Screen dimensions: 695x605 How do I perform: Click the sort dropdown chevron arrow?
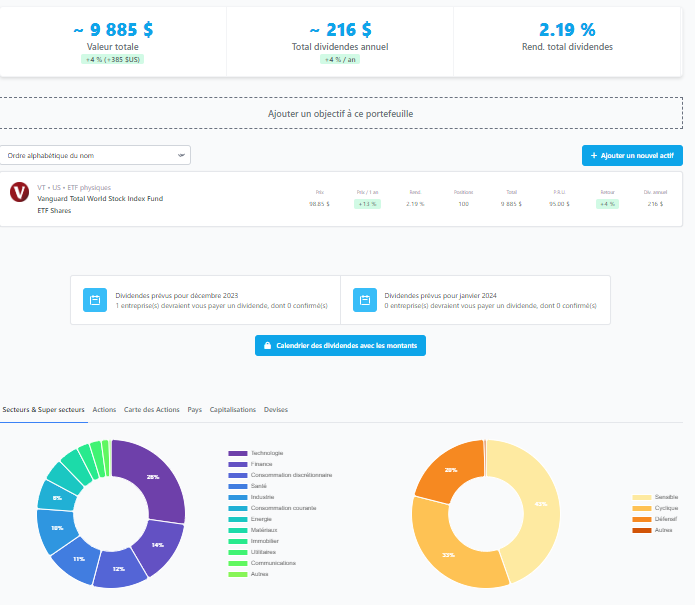point(181,155)
